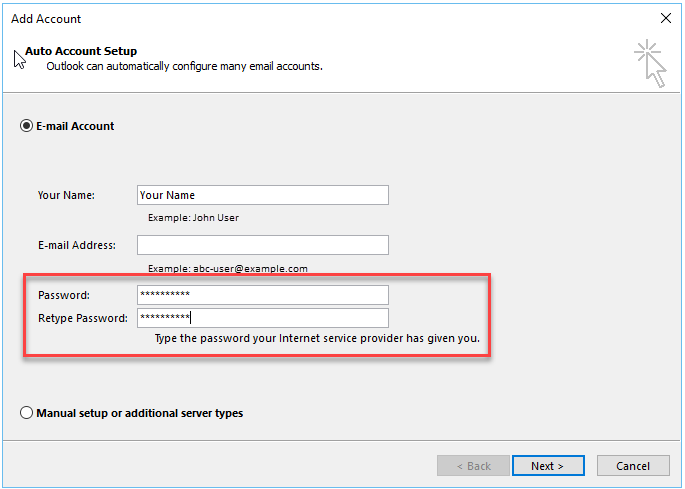
Task: Click the "E-mail Address:" field label
Action: pos(77,245)
